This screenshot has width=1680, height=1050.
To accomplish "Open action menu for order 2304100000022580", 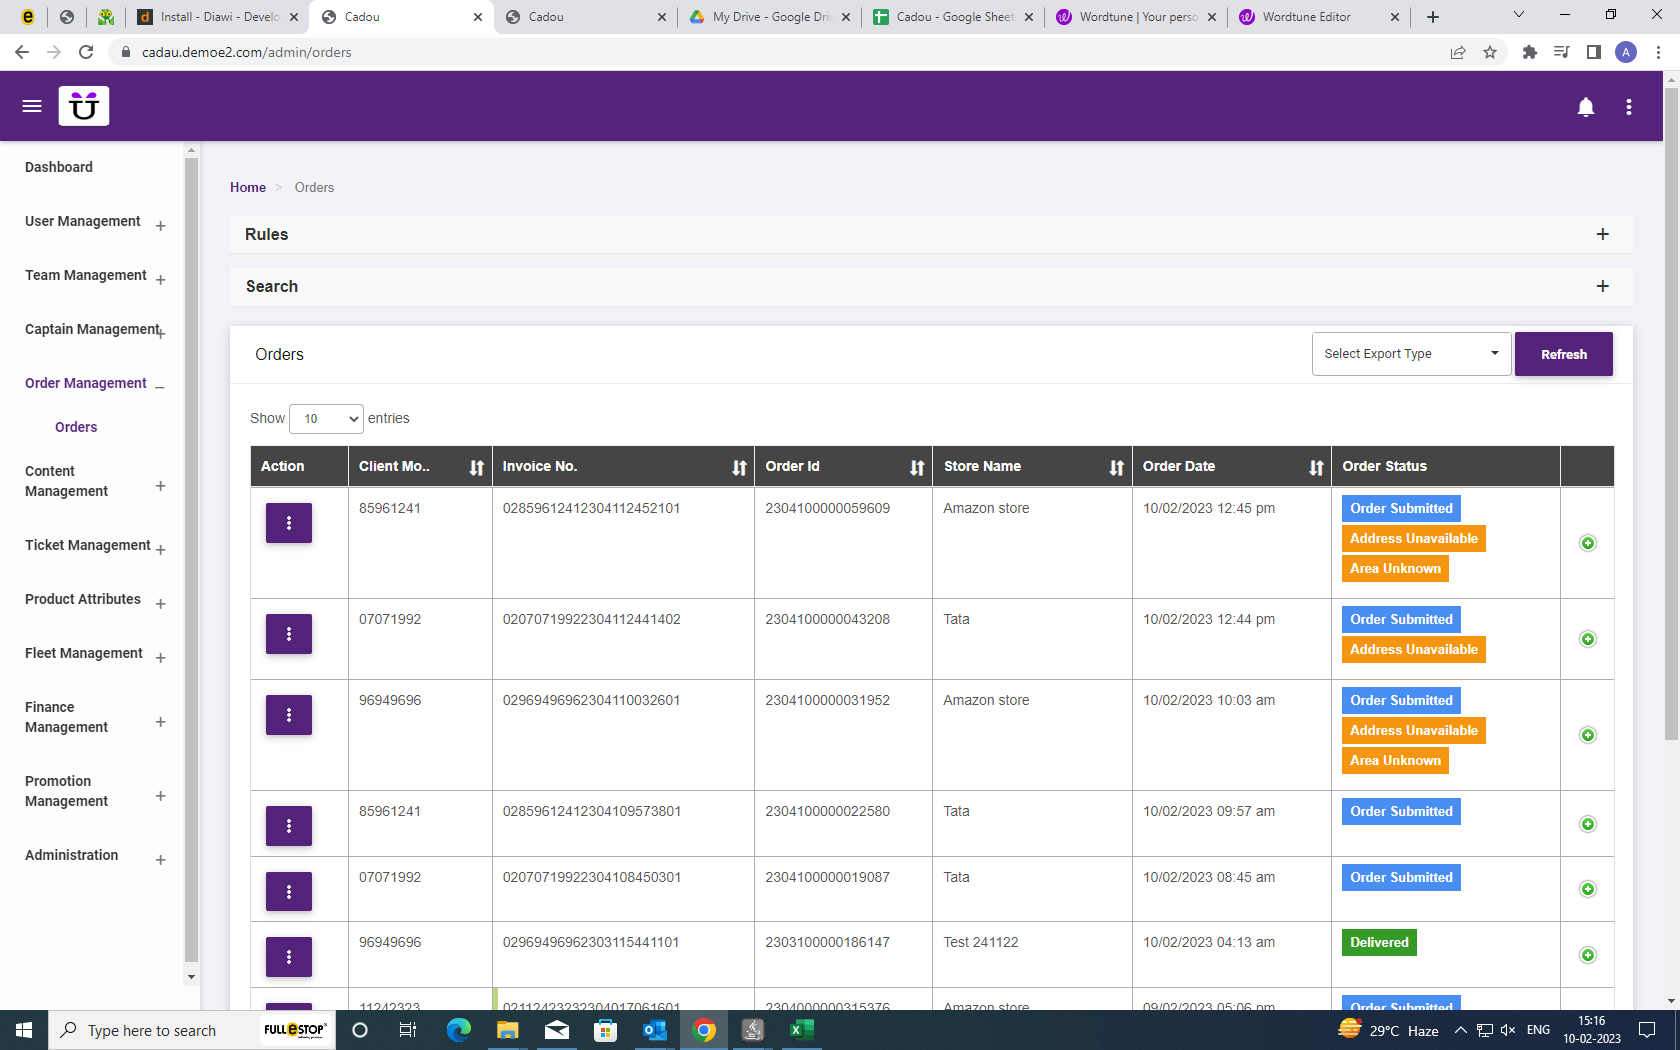I will pos(289,826).
